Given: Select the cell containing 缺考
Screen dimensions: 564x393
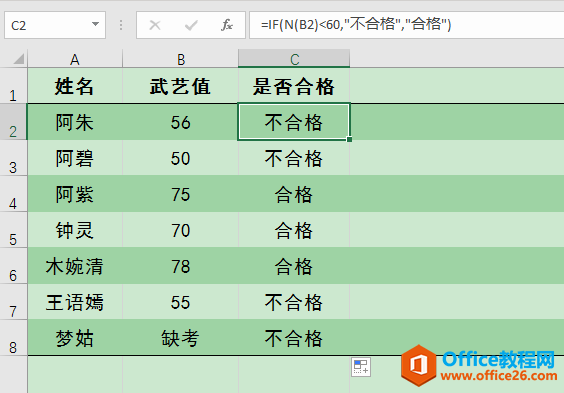Looking at the screenshot, I should [181, 338].
